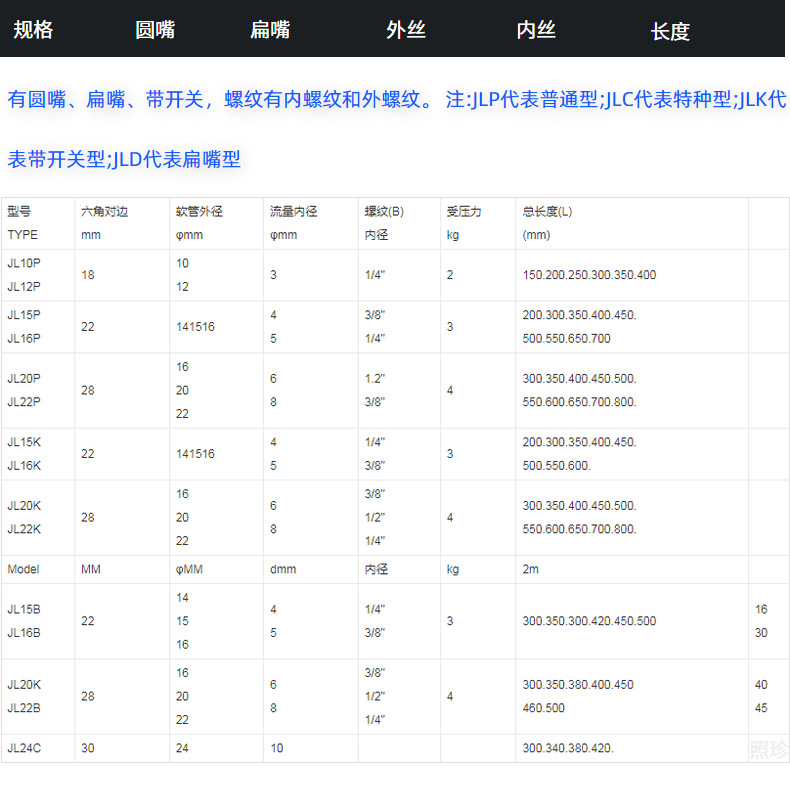Click value 40 in last column
The image size is (790, 787).
point(761,685)
